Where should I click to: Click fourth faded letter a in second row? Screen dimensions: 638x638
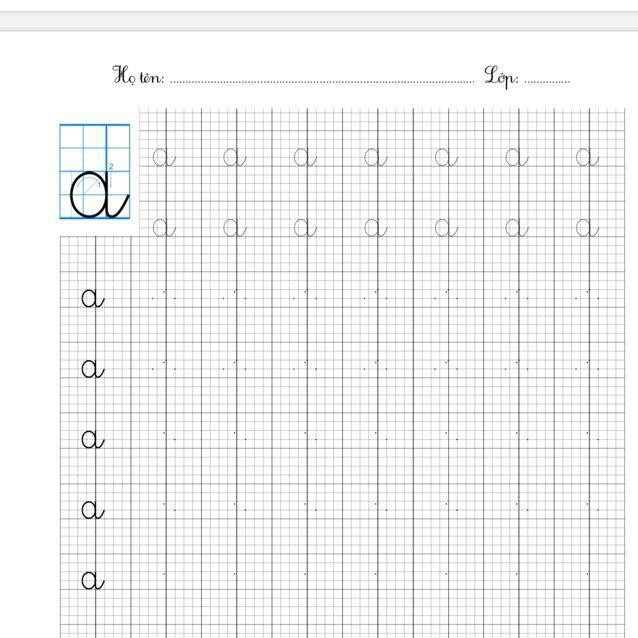[376, 228]
